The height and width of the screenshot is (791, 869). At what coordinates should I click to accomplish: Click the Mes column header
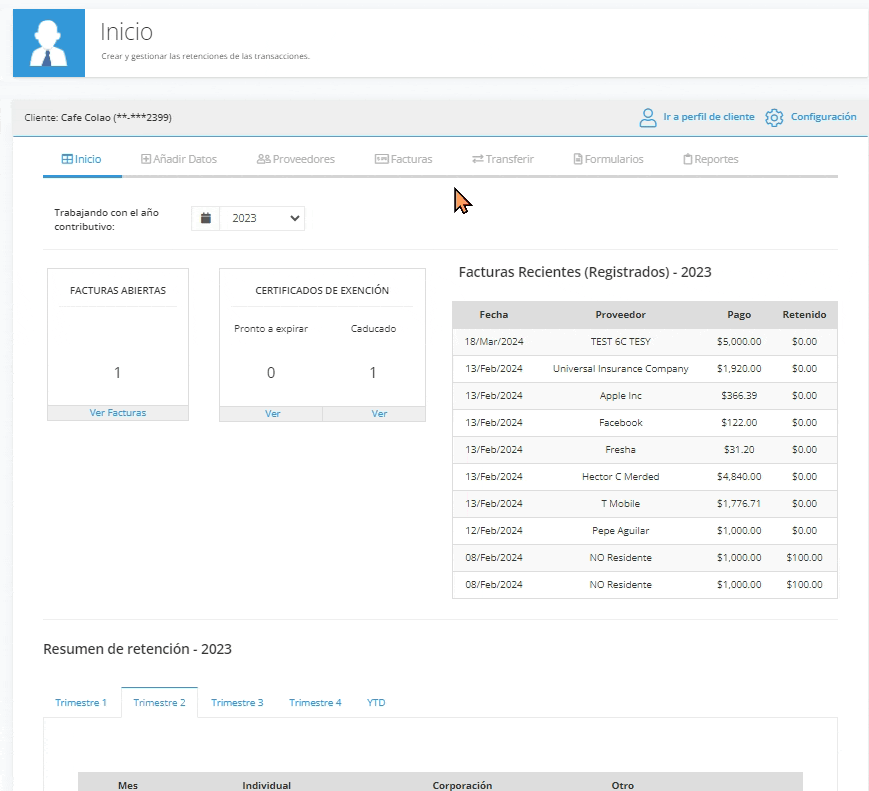pyautogui.click(x=127, y=785)
